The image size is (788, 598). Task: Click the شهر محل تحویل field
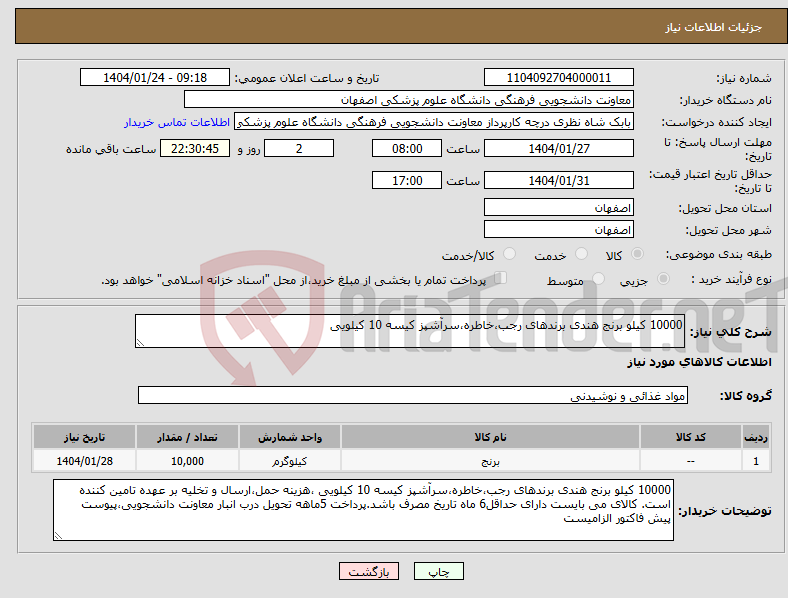[559, 230]
